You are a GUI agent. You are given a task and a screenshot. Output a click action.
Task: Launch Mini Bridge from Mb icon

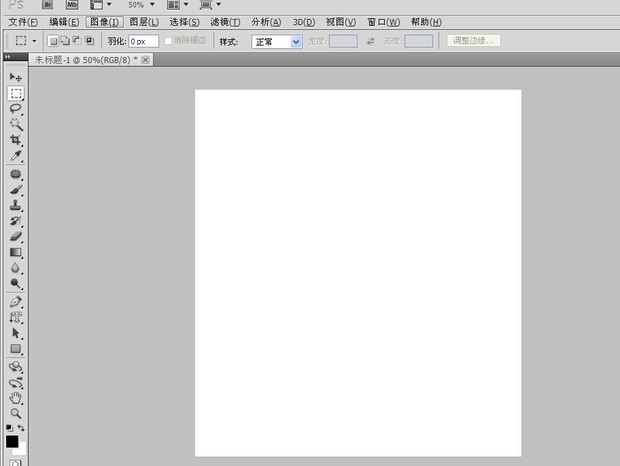pos(72,5)
